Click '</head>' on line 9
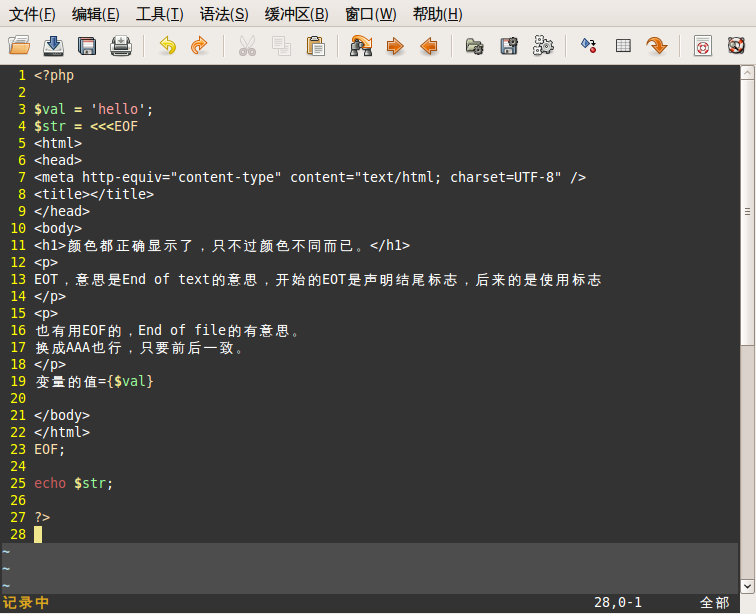 [x=62, y=211]
